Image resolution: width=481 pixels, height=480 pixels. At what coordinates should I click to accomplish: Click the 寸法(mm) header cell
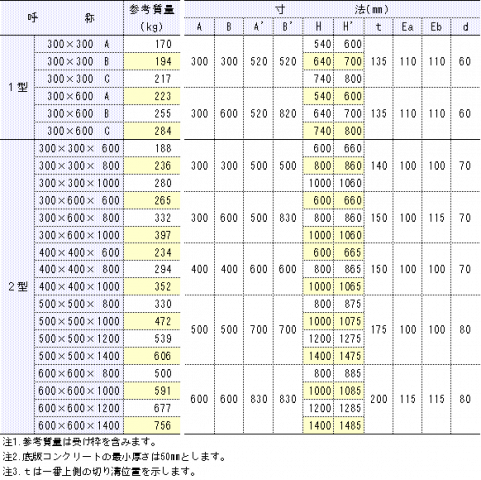point(332,9)
